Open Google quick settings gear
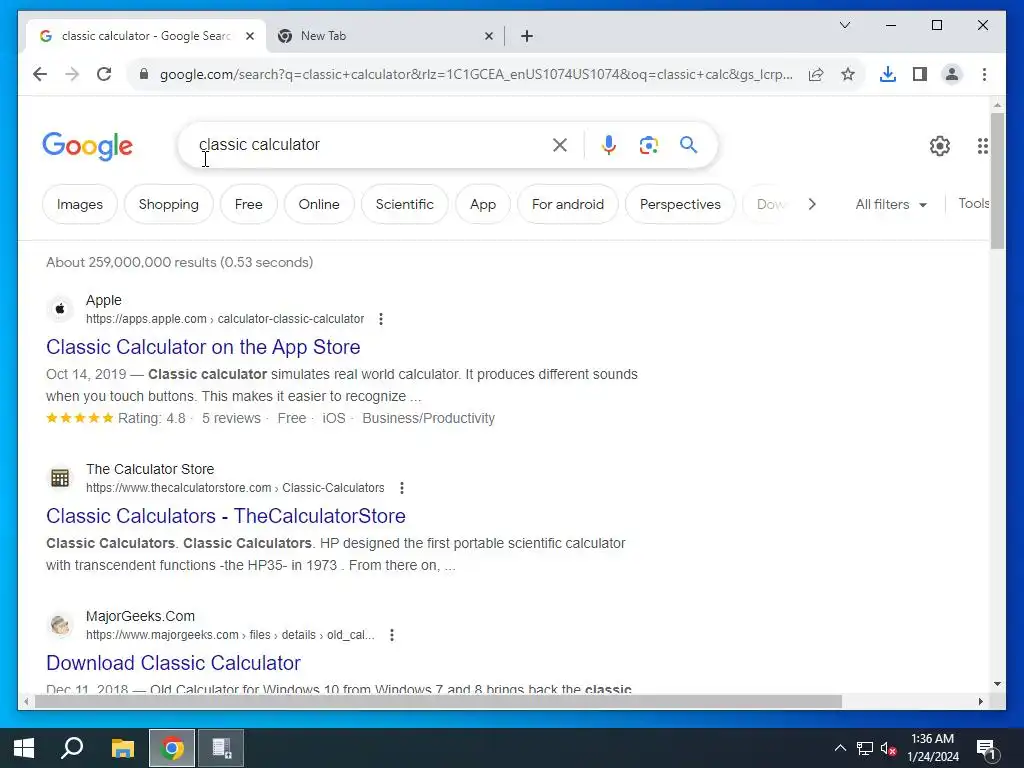1024x768 pixels. (x=940, y=146)
